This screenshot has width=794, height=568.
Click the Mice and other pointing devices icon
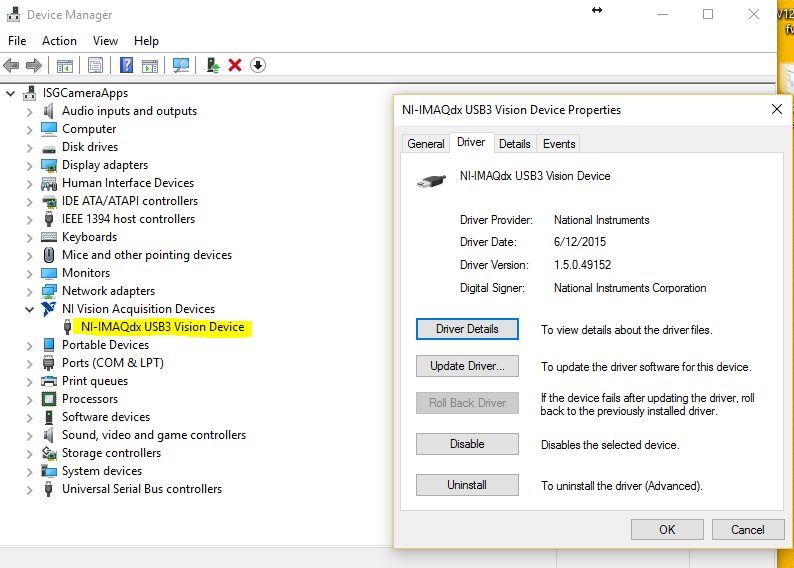click(x=49, y=255)
